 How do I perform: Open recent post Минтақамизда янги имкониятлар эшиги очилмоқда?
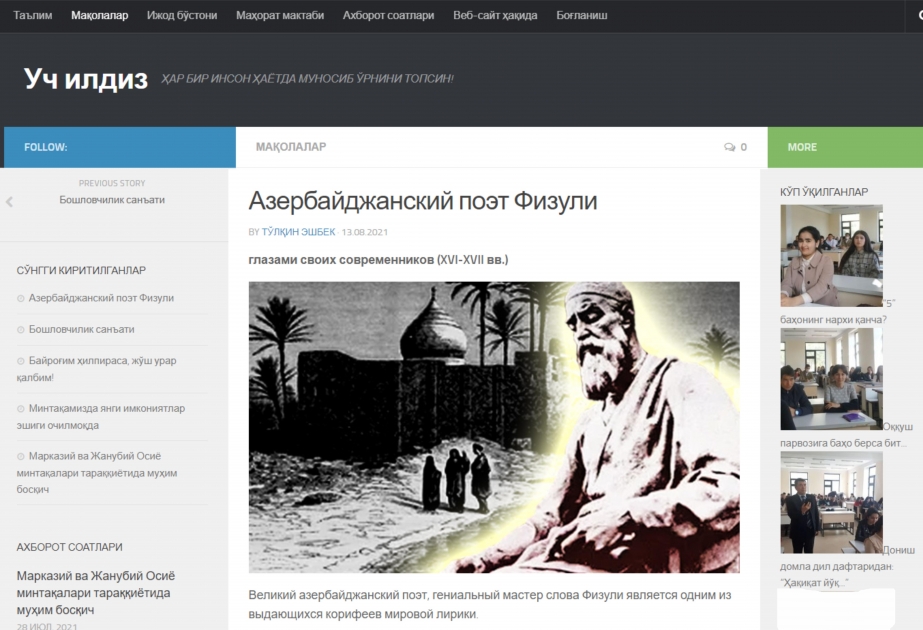click(101, 416)
